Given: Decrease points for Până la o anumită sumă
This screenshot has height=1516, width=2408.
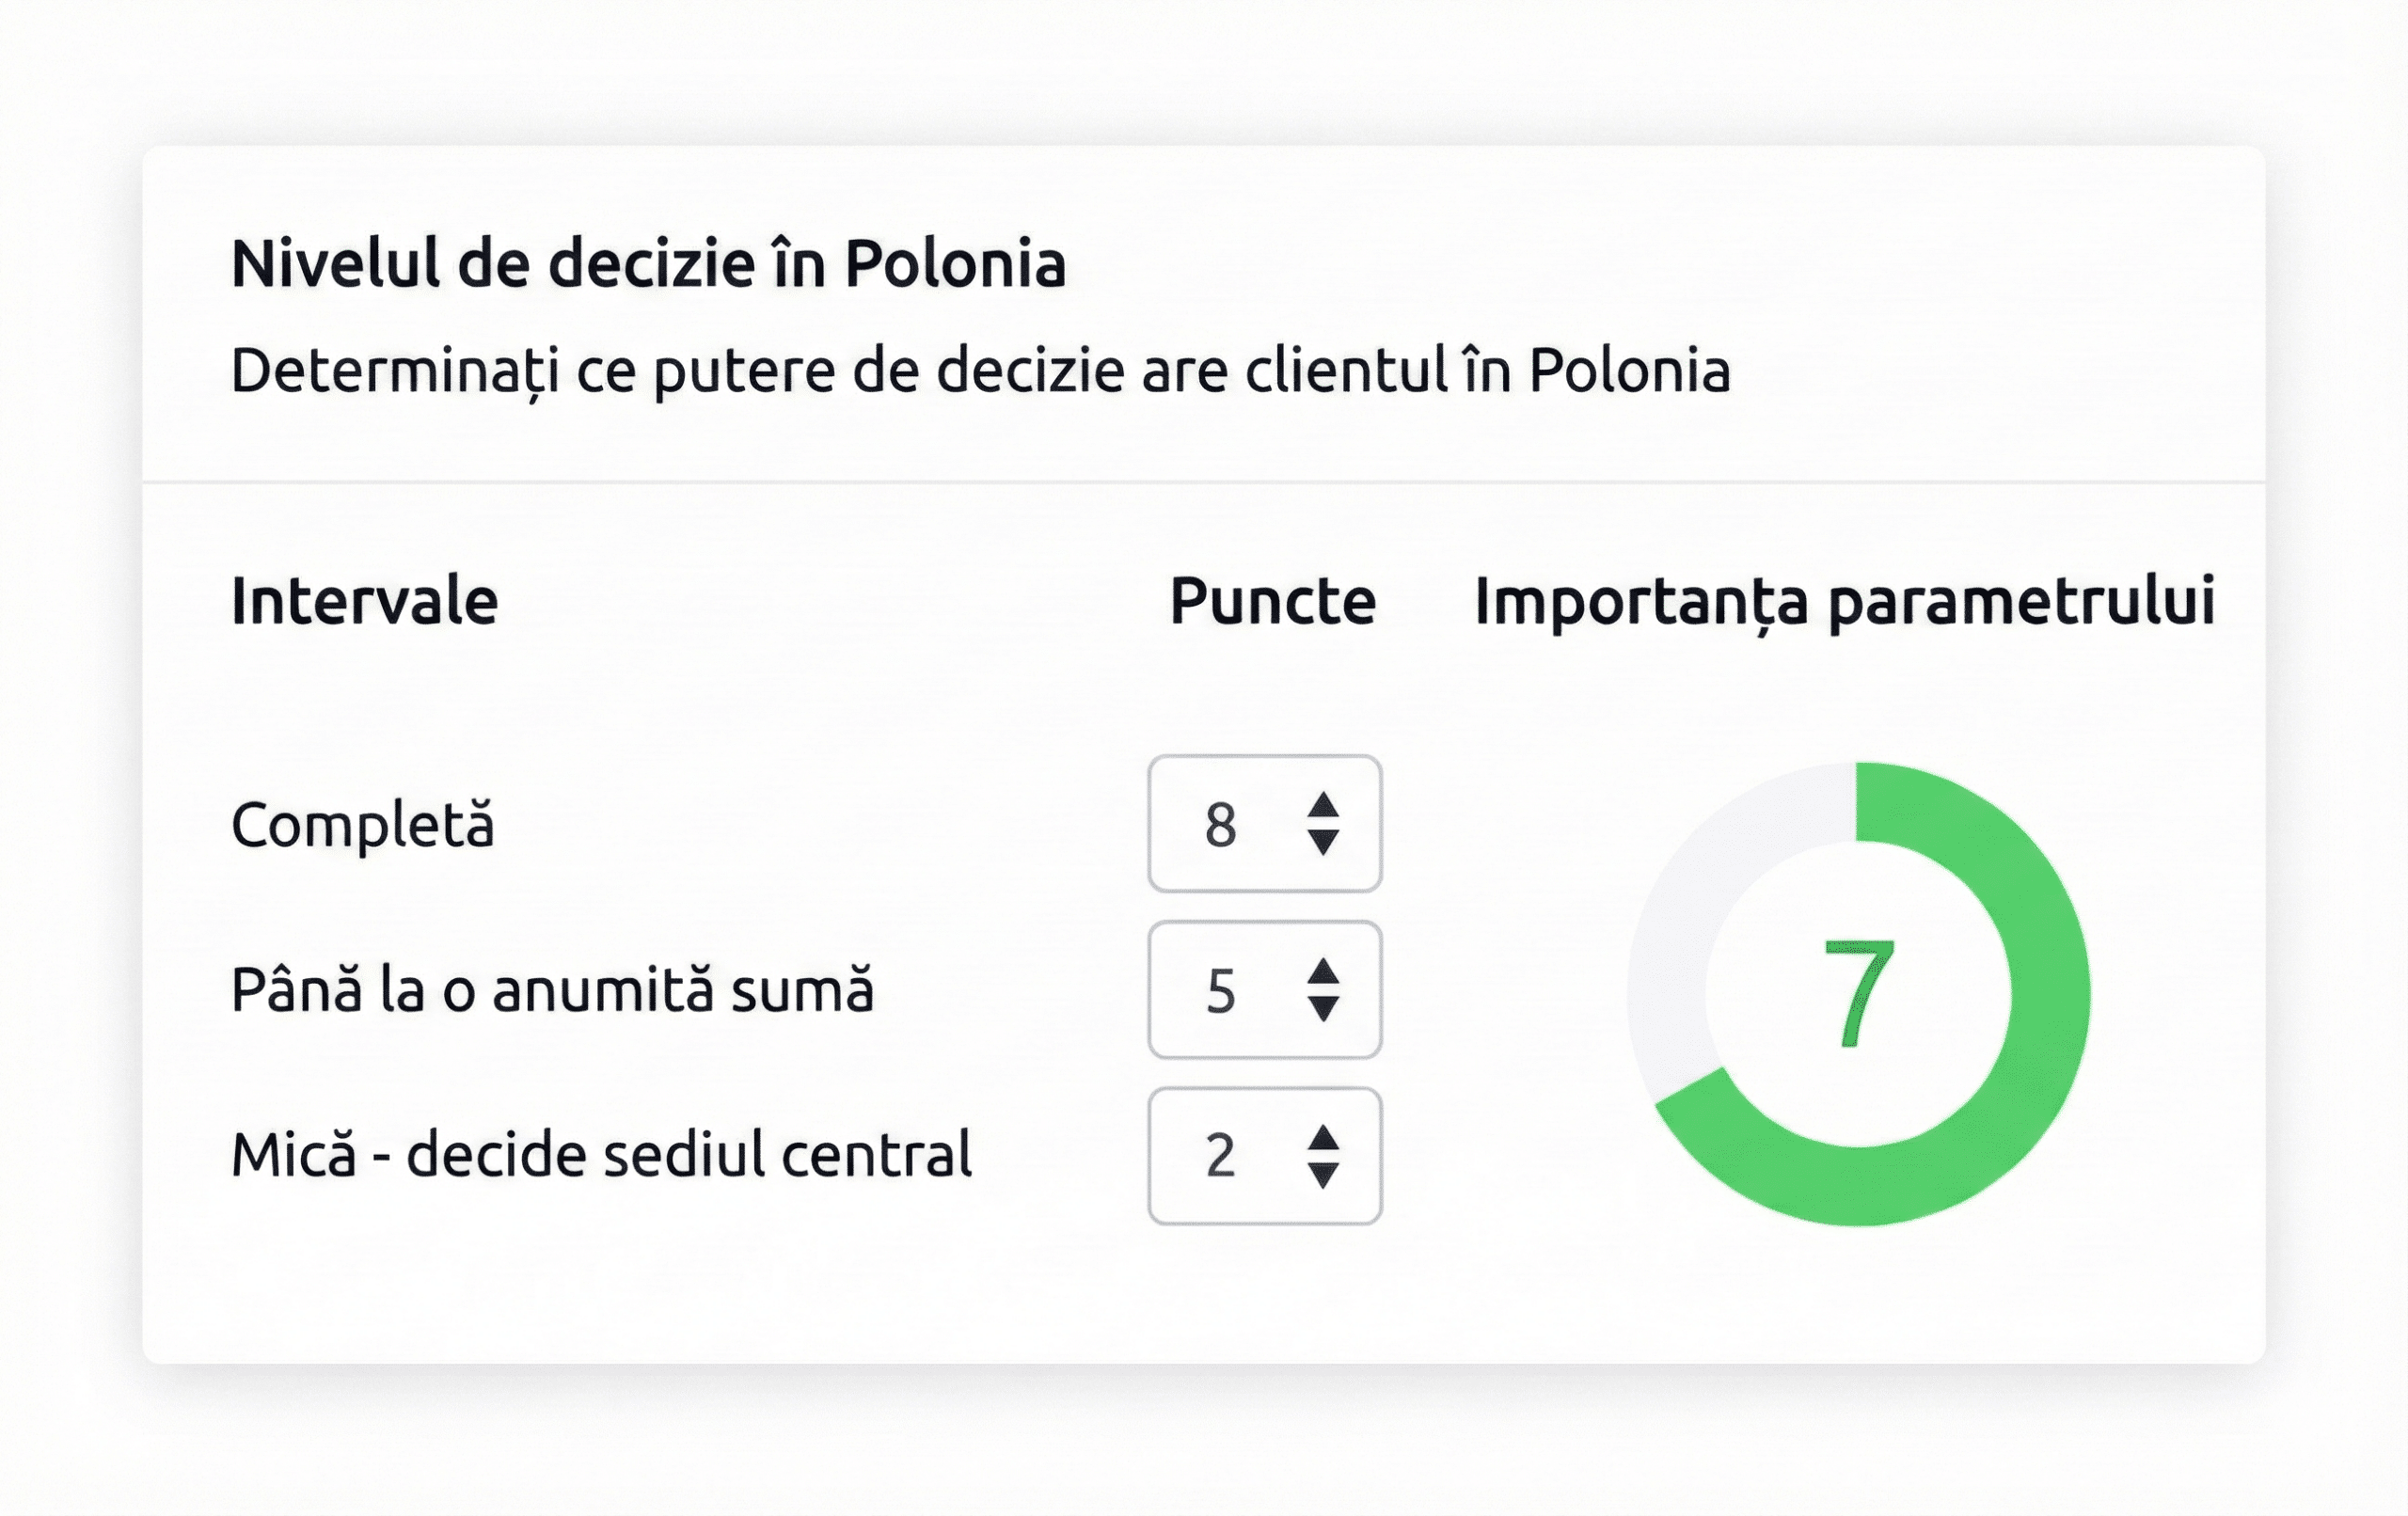Looking at the screenshot, I should click(x=1323, y=1010).
